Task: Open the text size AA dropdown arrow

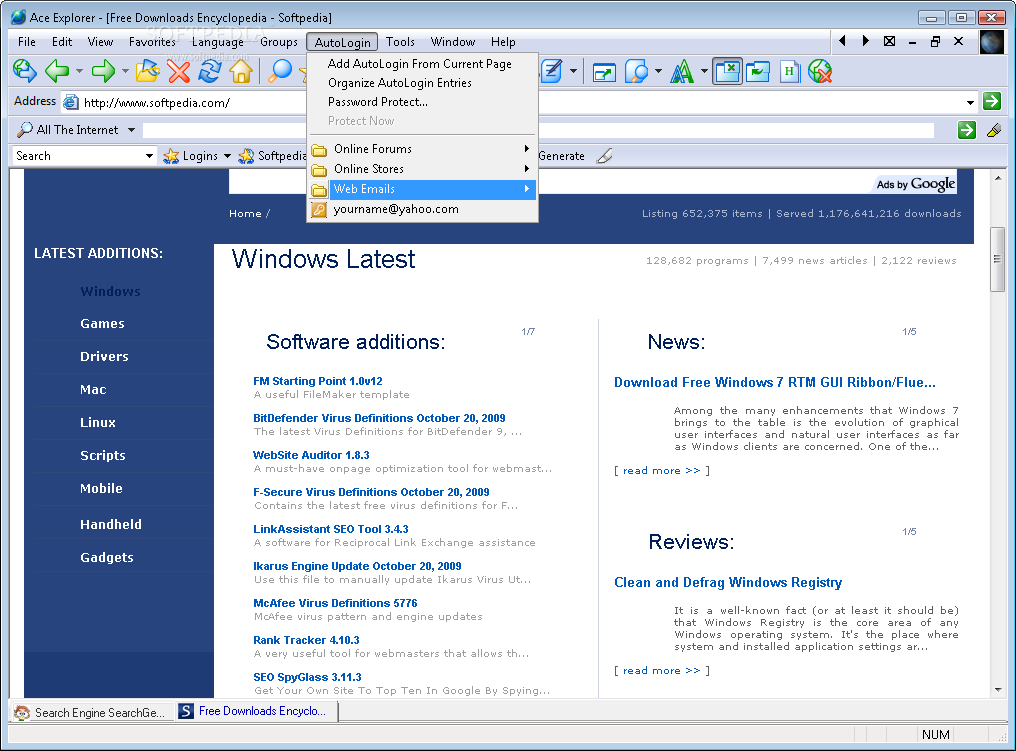Action: pyautogui.click(x=704, y=72)
